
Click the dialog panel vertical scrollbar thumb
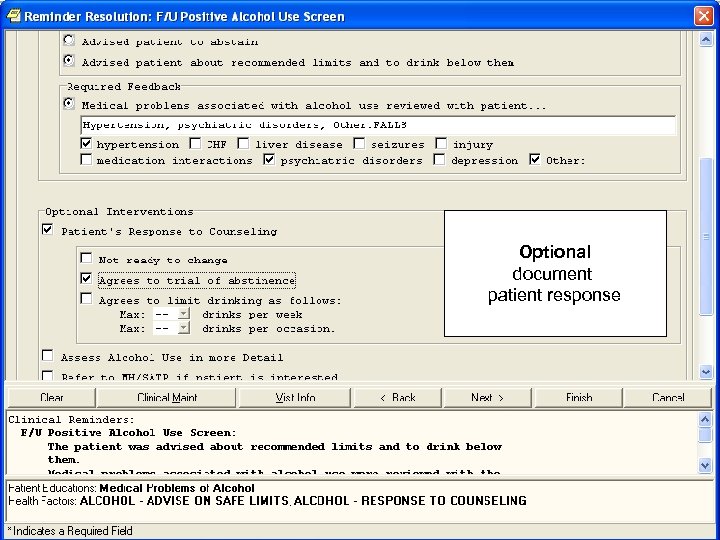[x=706, y=236]
